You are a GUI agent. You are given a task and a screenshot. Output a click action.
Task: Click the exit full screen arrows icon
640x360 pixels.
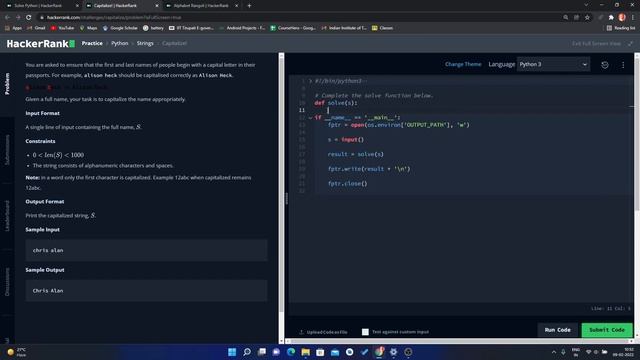[631, 43]
